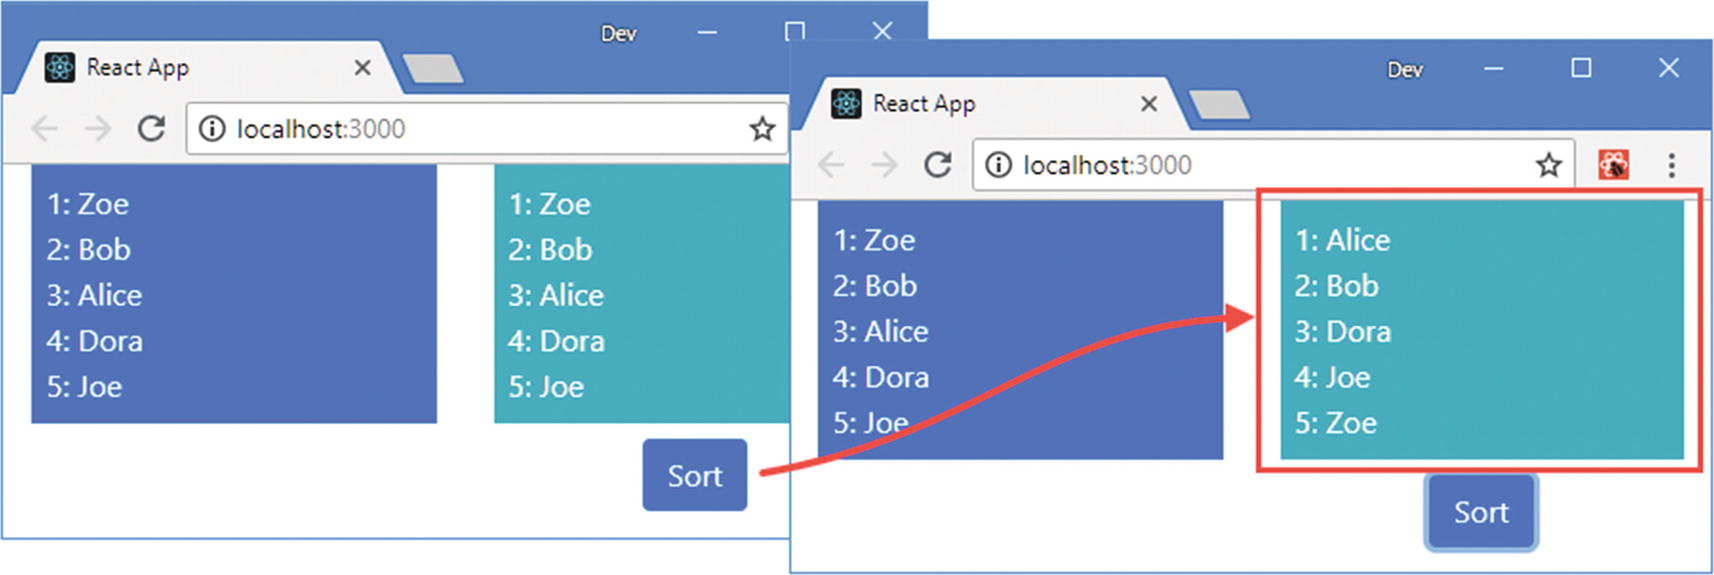Close the React App tab in the left window
Viewport: 1714px width, 575px height.
[362, 68]
